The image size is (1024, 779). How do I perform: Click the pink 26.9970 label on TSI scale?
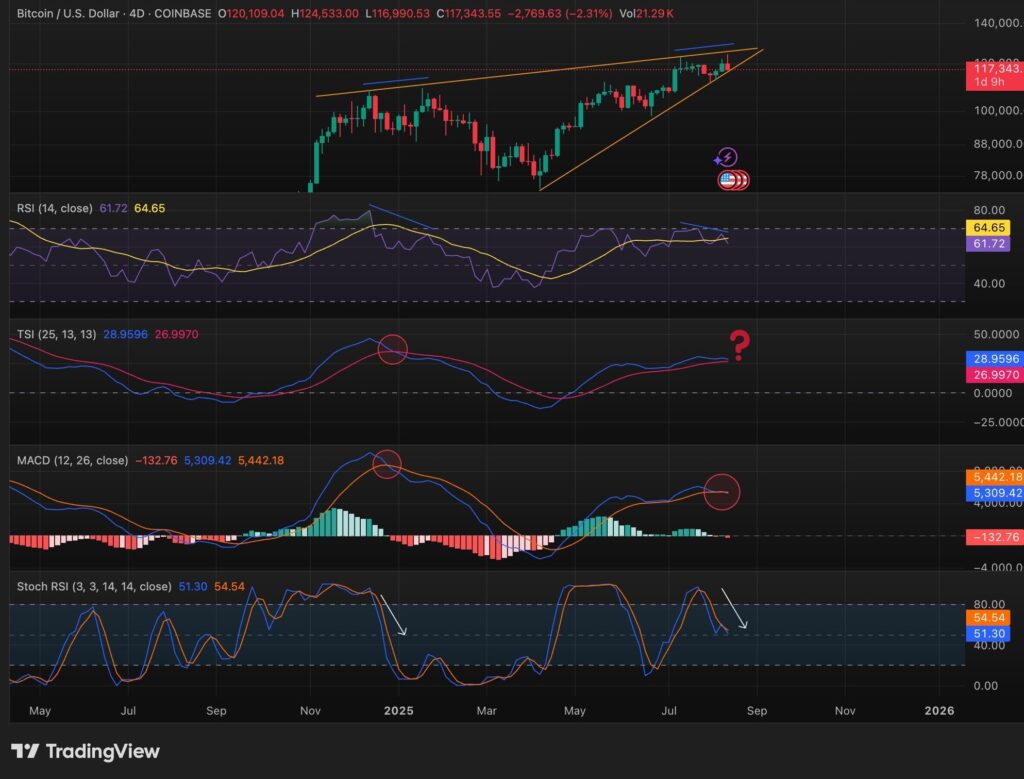tap(995, 375)
